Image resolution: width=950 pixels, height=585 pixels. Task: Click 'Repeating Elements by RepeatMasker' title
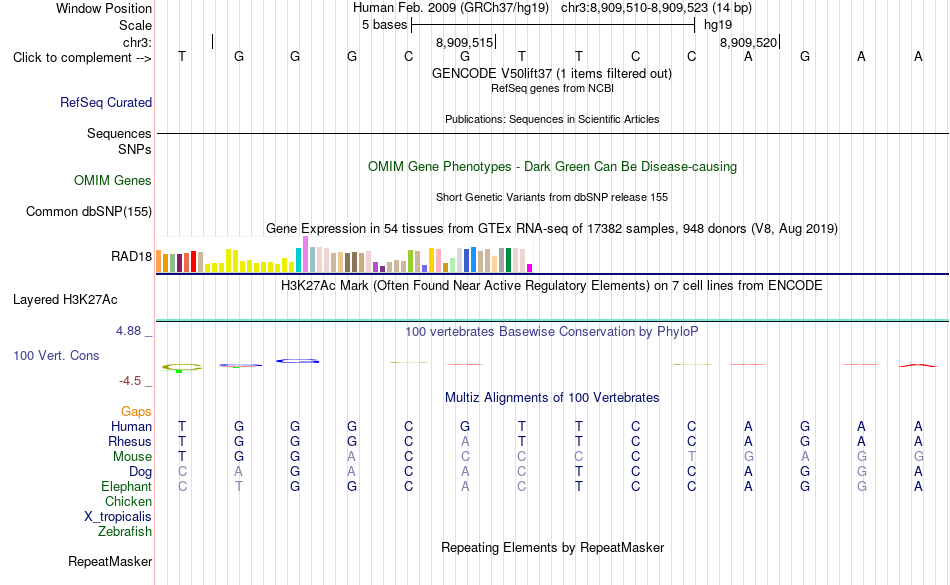coord(553,547)
